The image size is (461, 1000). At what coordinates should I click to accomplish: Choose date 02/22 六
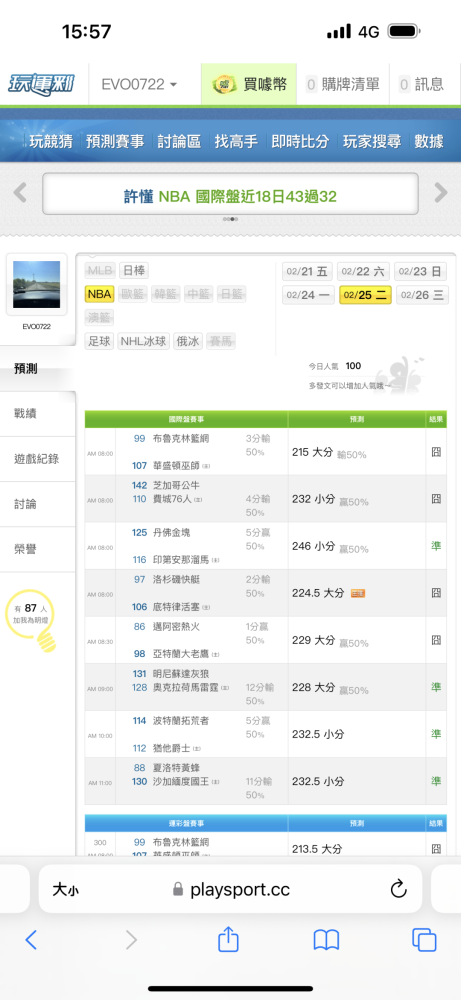[364, 272]
